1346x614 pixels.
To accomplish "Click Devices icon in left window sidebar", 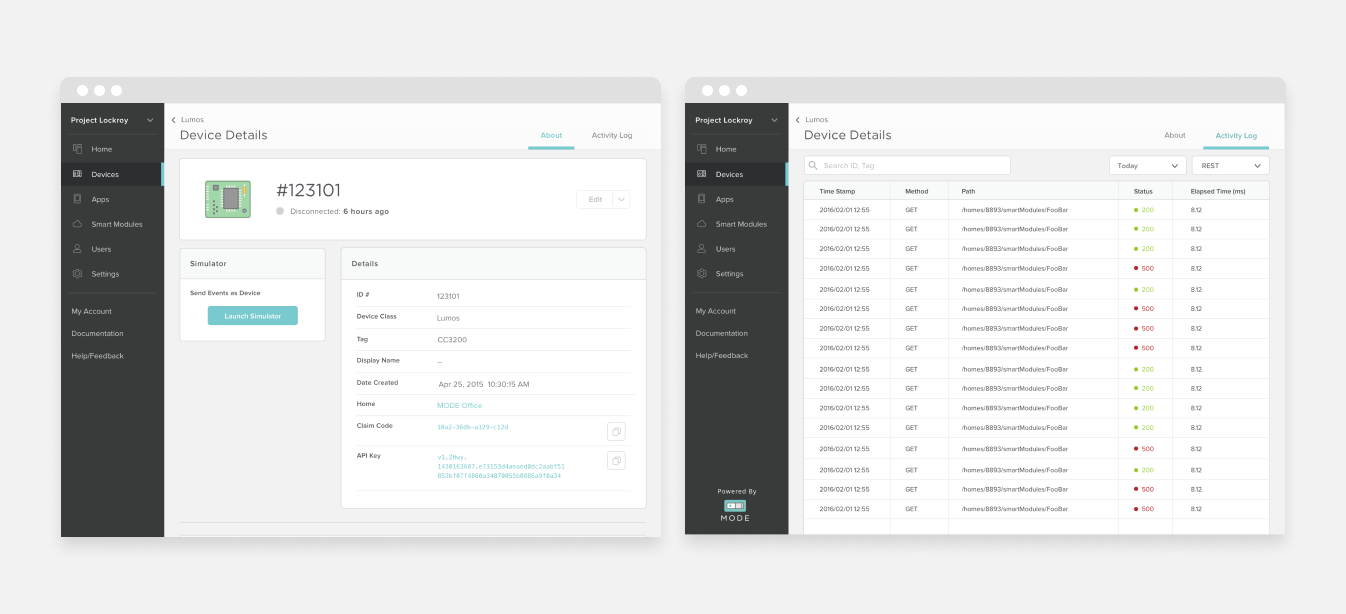I will click(77, 174).
